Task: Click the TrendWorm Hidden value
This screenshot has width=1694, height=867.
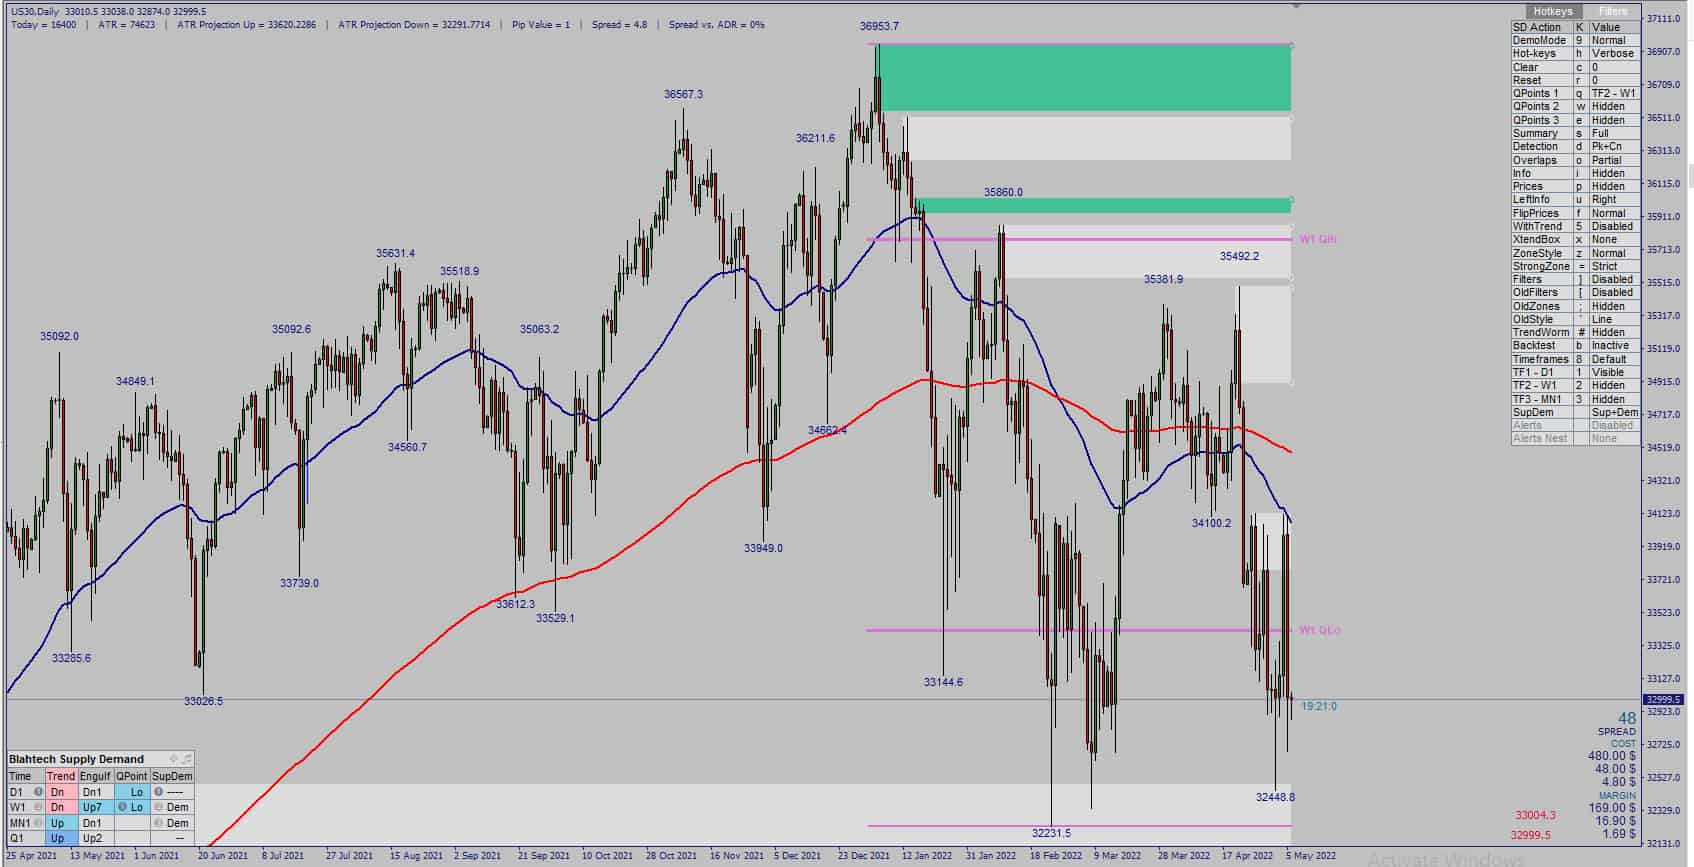Action: [x=1614, y=332]
